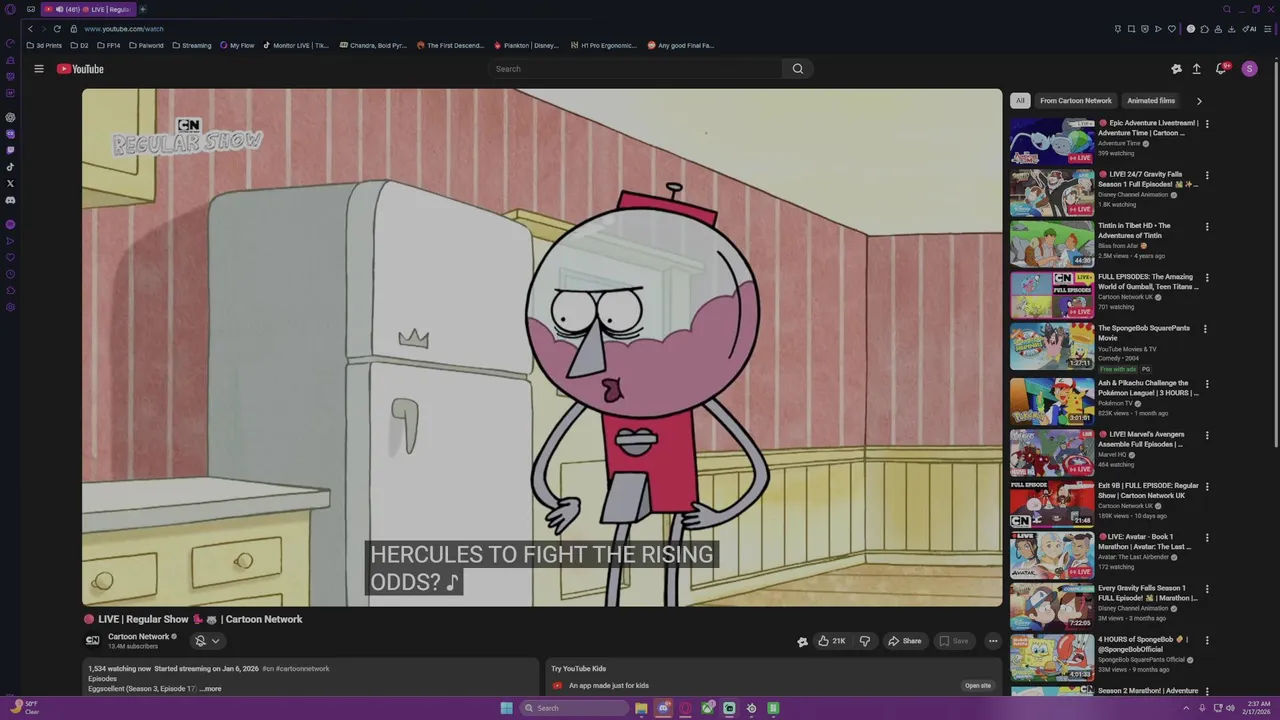Open TikTok in the browser sidebar
The height and width of the screenshot is (720, 1280).
point(10,167)
